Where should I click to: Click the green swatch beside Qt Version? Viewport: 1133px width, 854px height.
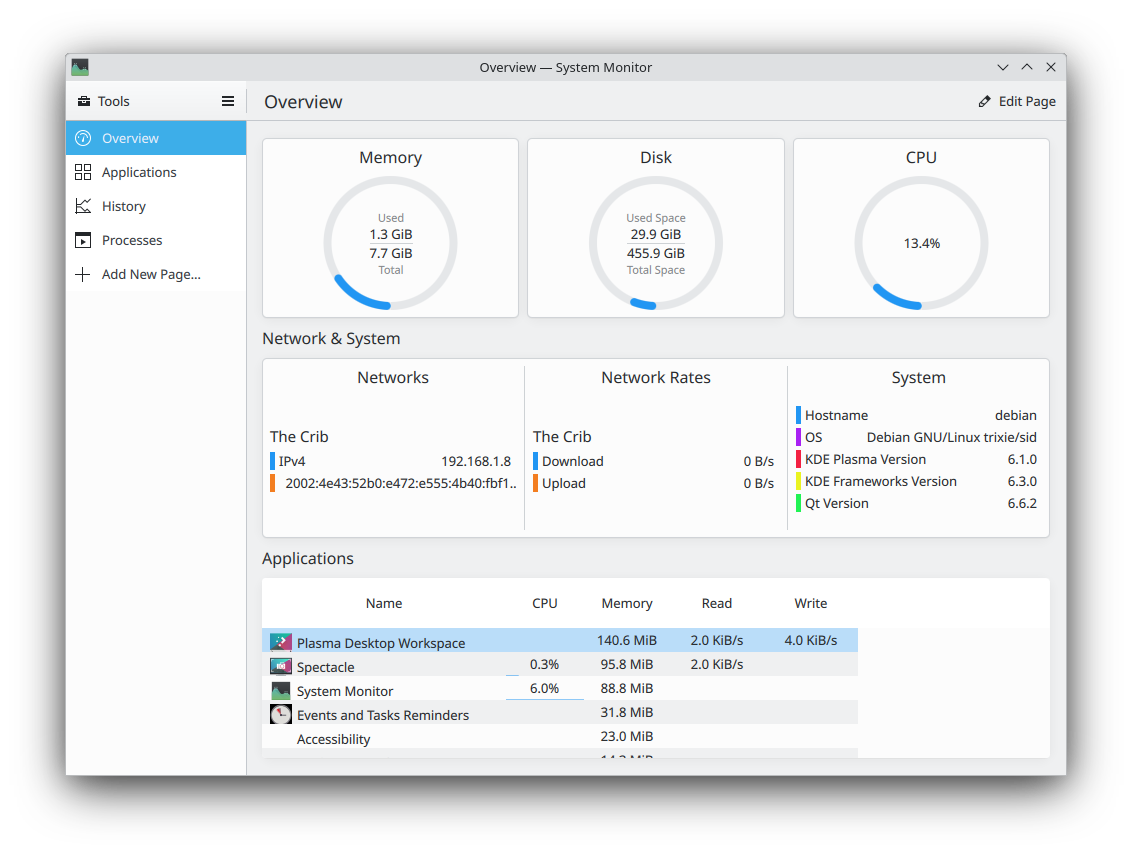(x=798, y=503)
